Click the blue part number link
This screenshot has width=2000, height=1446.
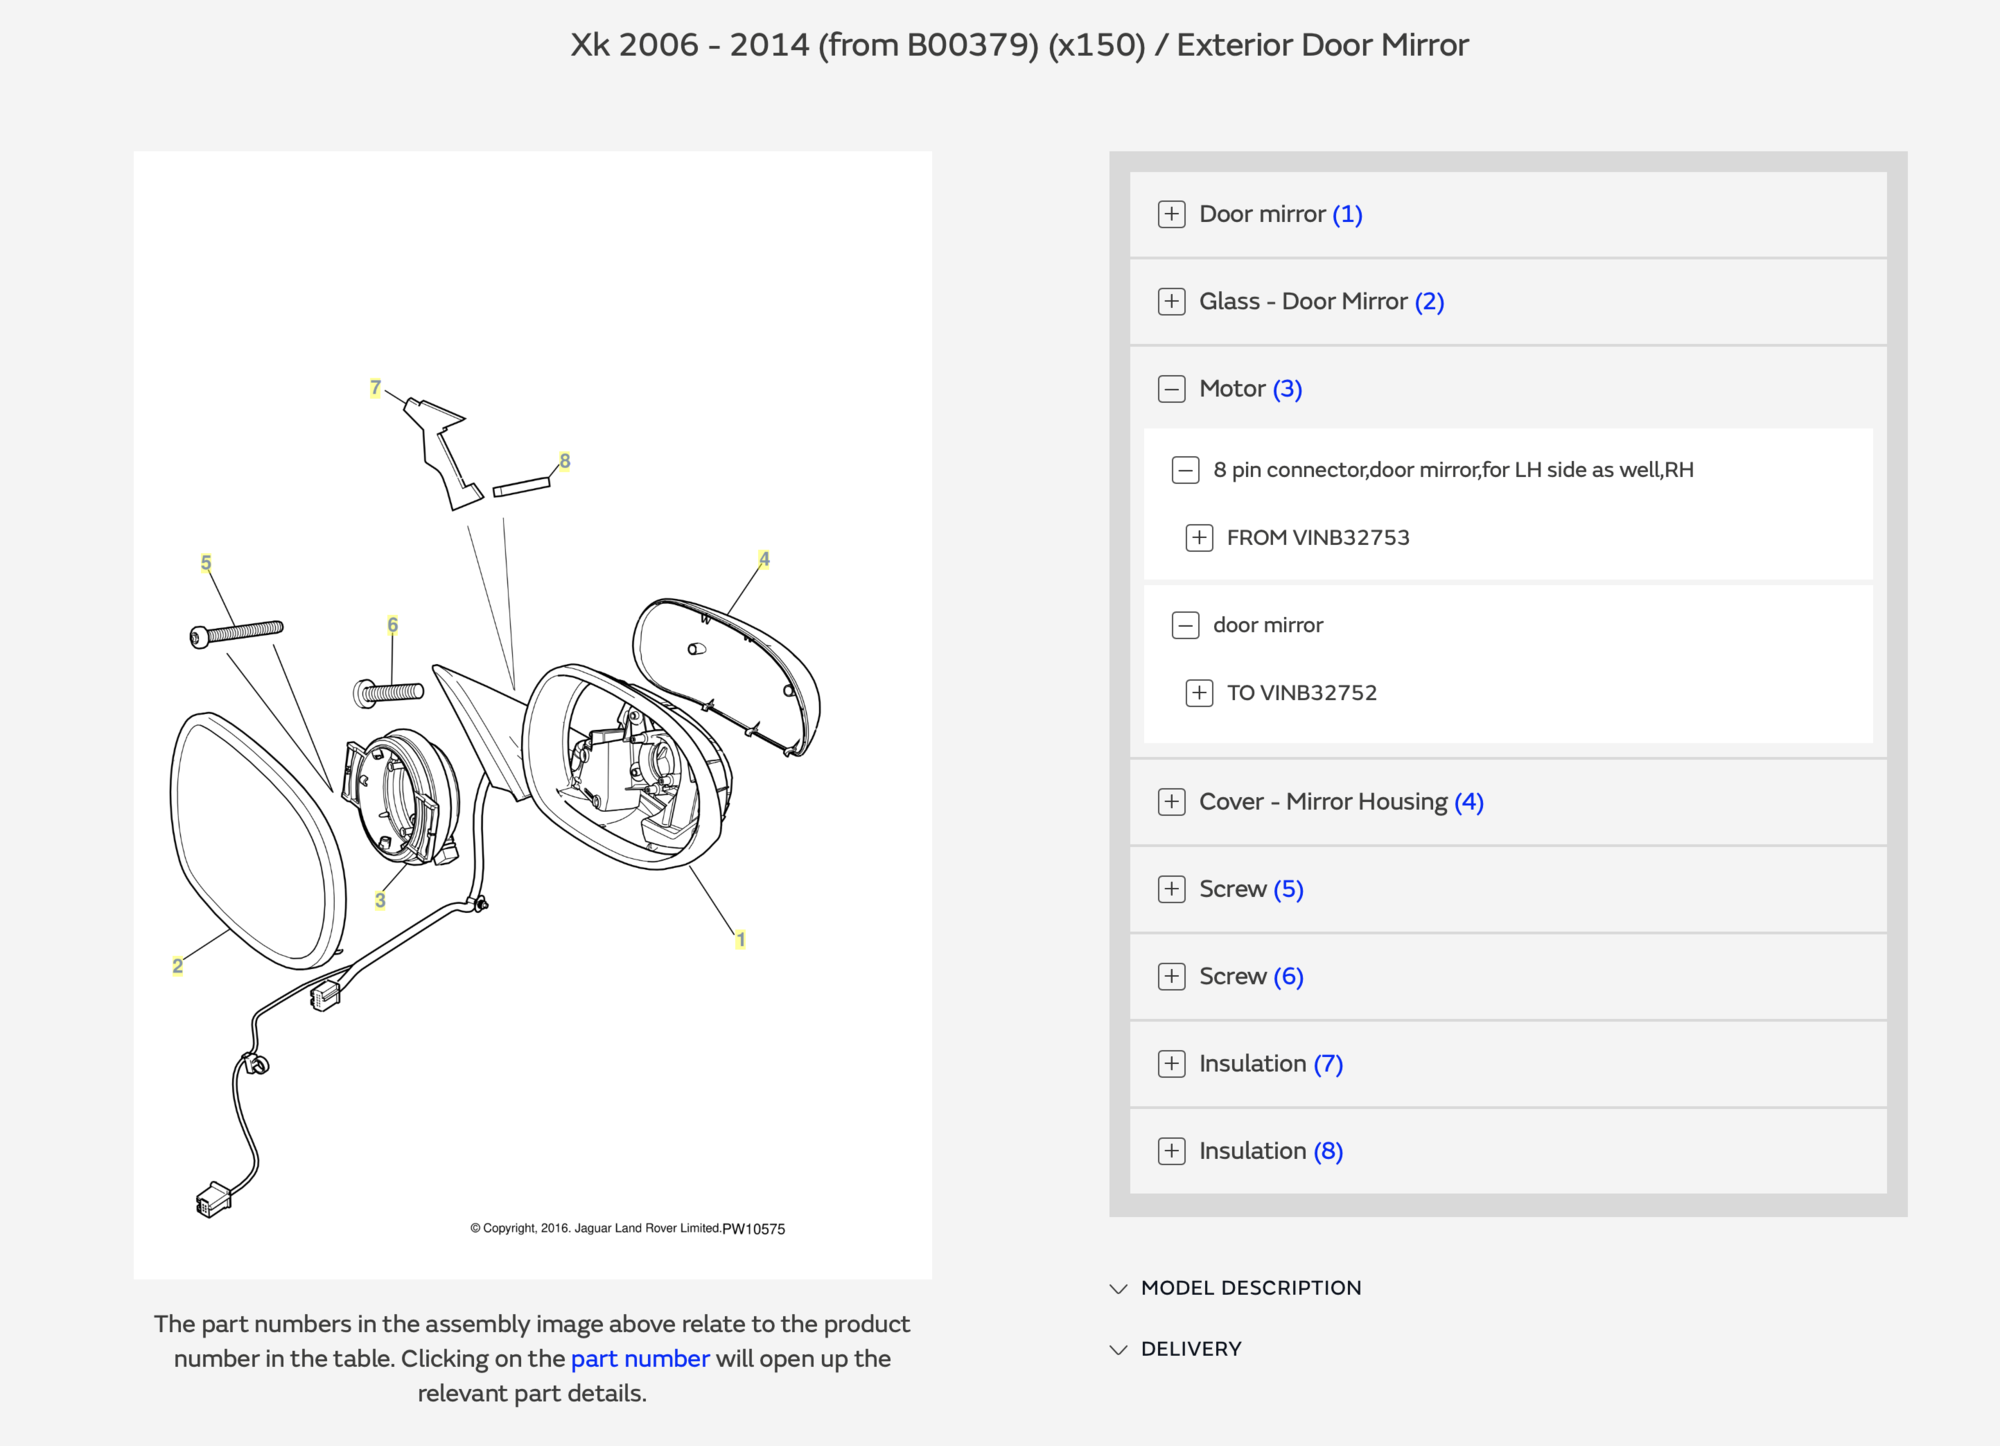click(x=640, y=1359)
